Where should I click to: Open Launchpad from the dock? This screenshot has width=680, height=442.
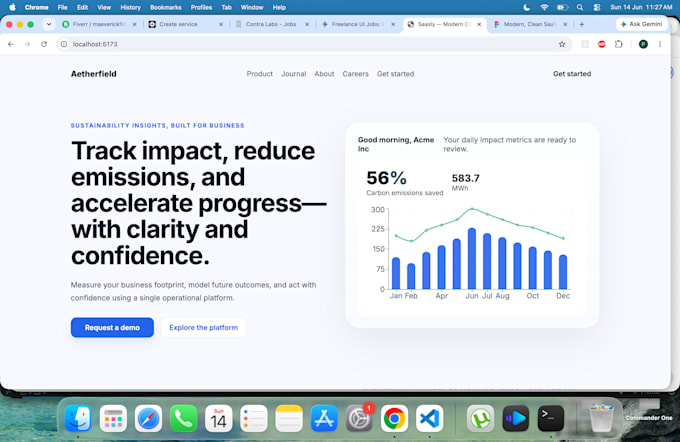[113, 419]
